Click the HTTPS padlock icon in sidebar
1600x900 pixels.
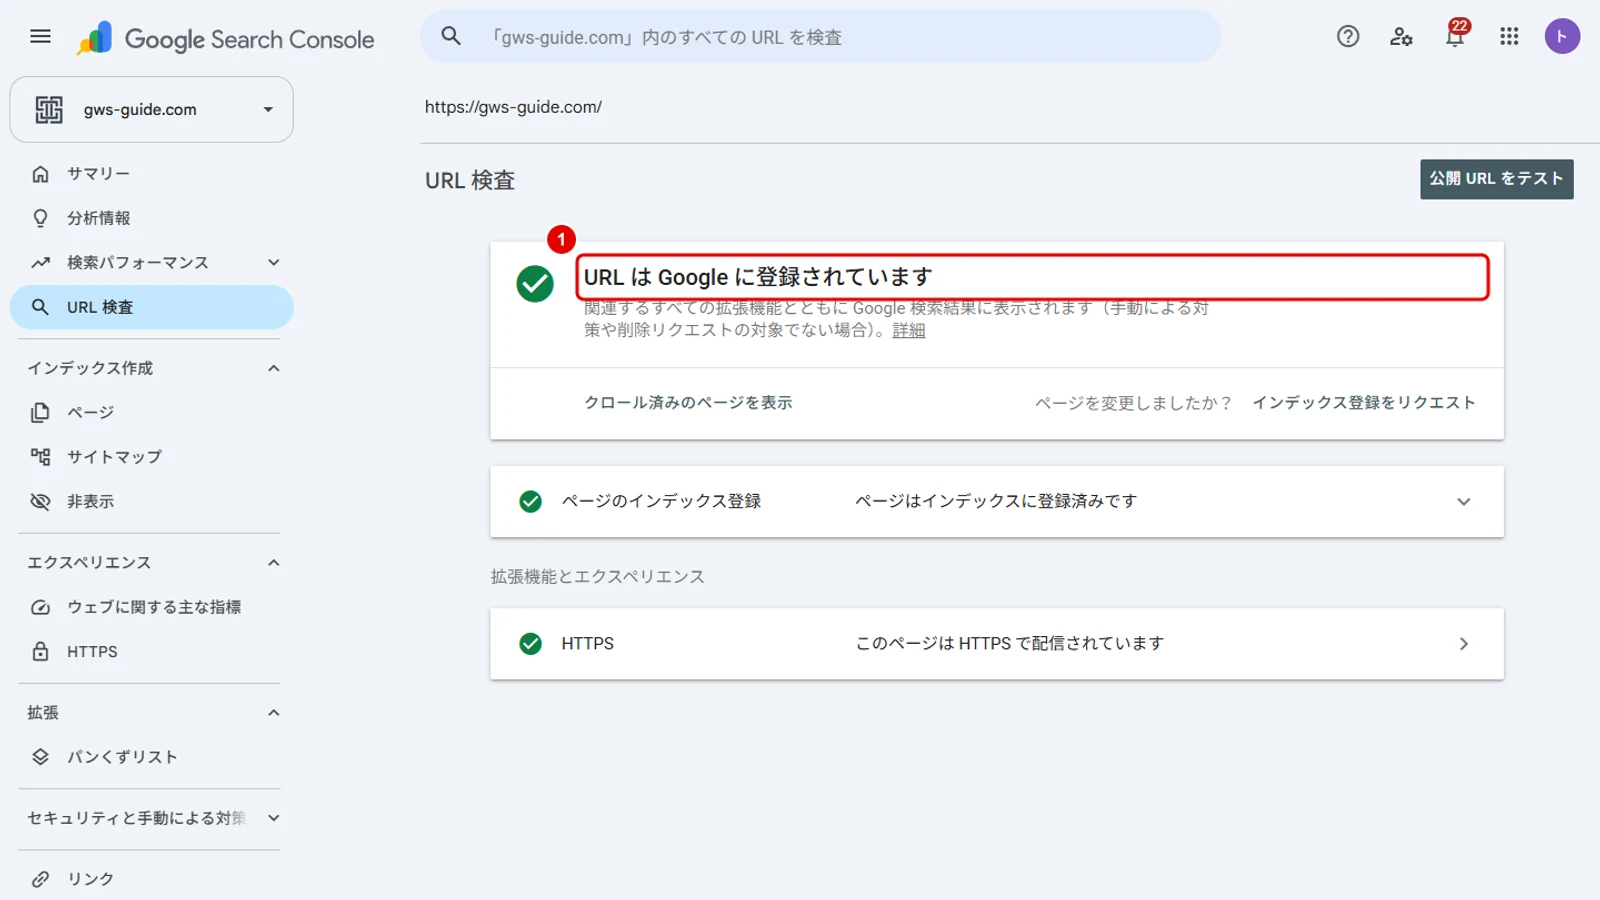pyautogui.click(x=40, y=651)
